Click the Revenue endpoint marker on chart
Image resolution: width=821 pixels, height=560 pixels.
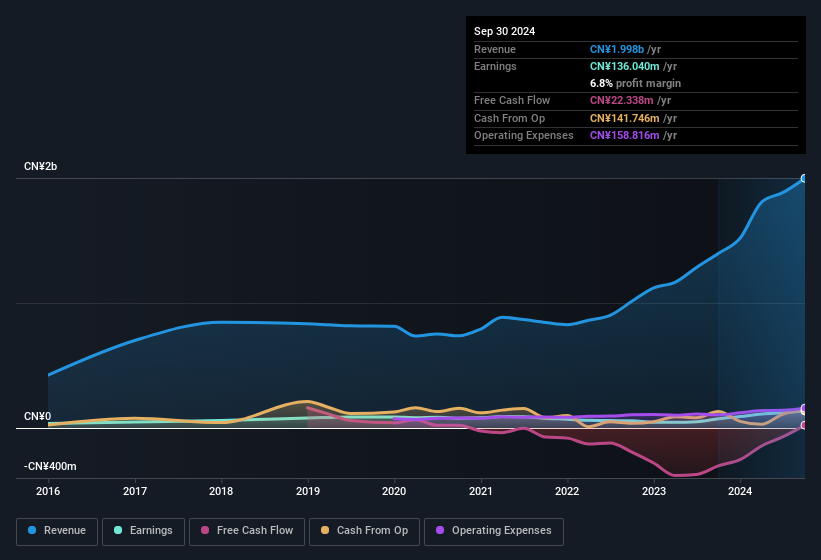point(804,178)
